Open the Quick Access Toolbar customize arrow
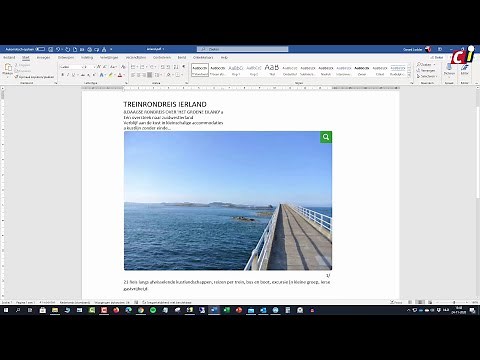Screen dimensions: 480x360 pos(111,49)
